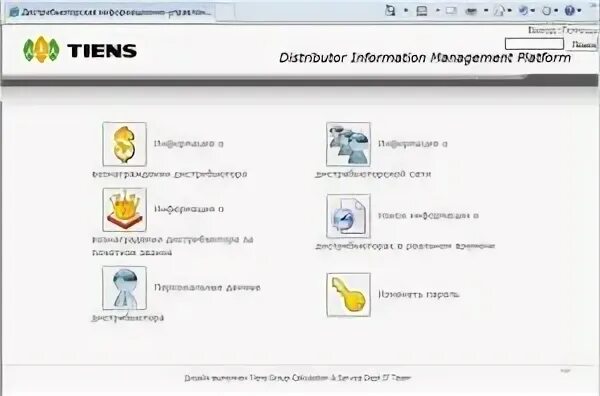Open 'Персональные данные' distributor link text
This screenshot has height=396, width=600.
207,287
